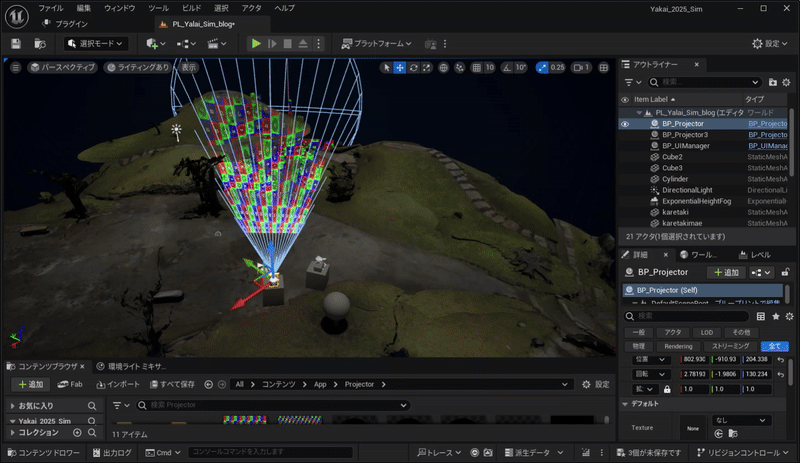Reset the 位置 location to default

[x=781, y=360]
